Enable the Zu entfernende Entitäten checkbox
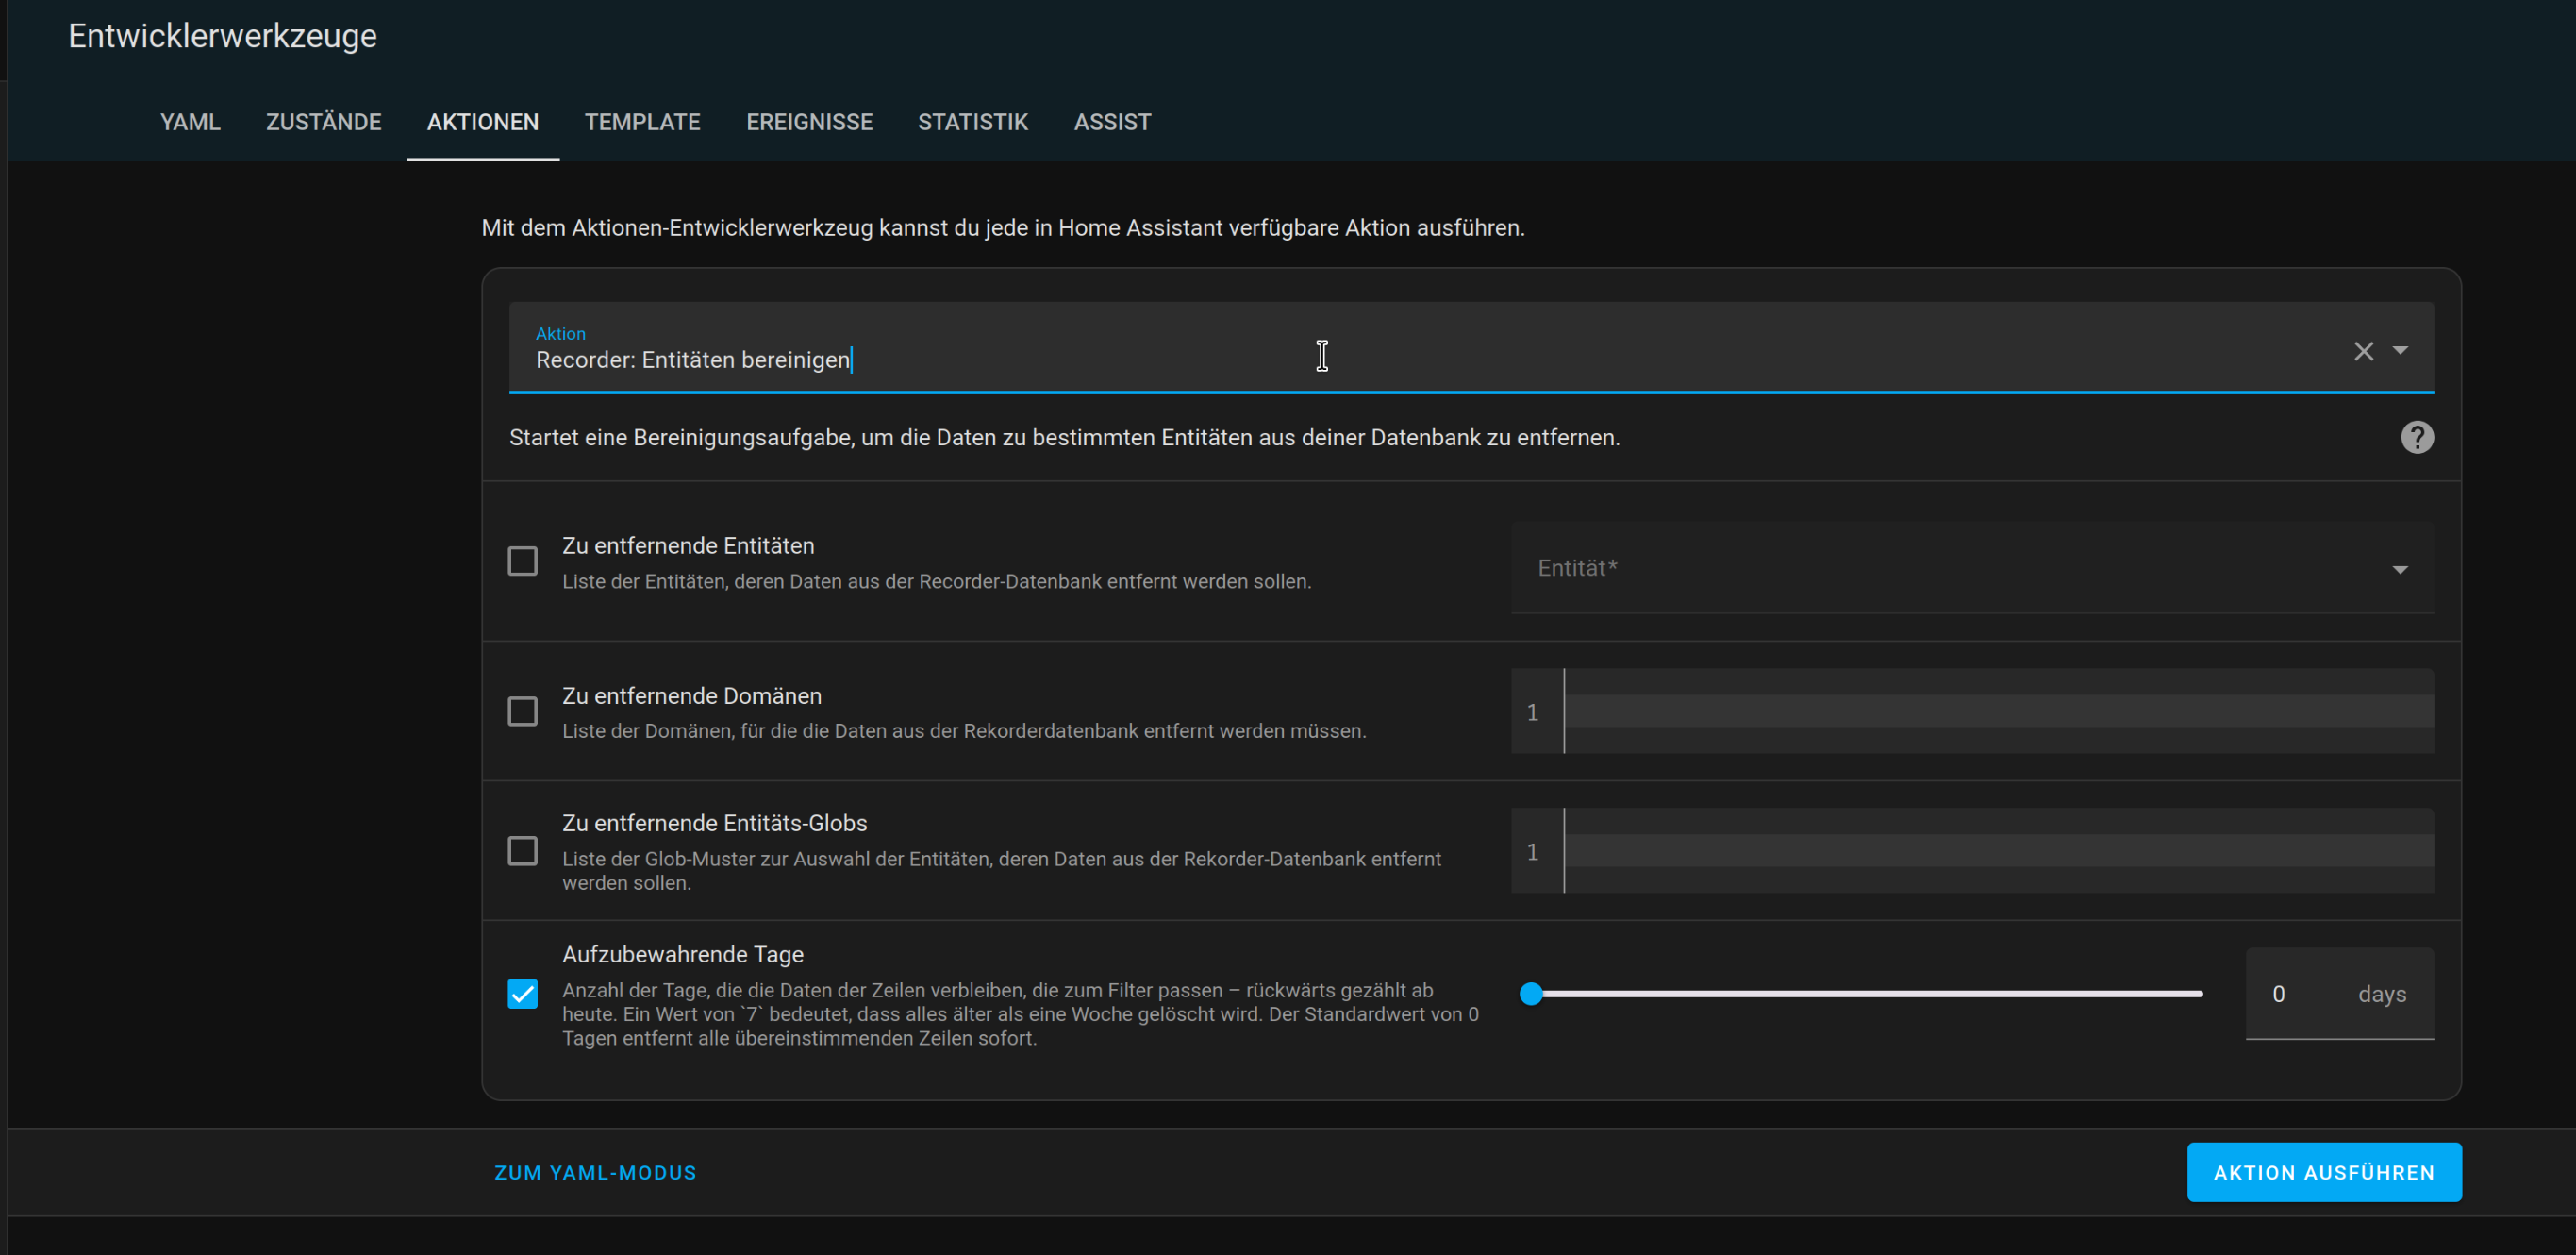This screenshot has height=1255, width=2576. pos(522,561)
